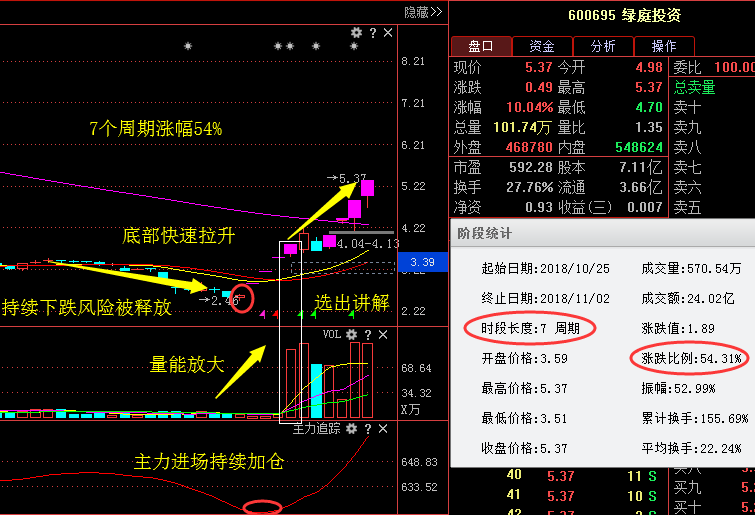Switch to the 盘口 tab
This screenshot has width=755, height=515.
[481, 46]
